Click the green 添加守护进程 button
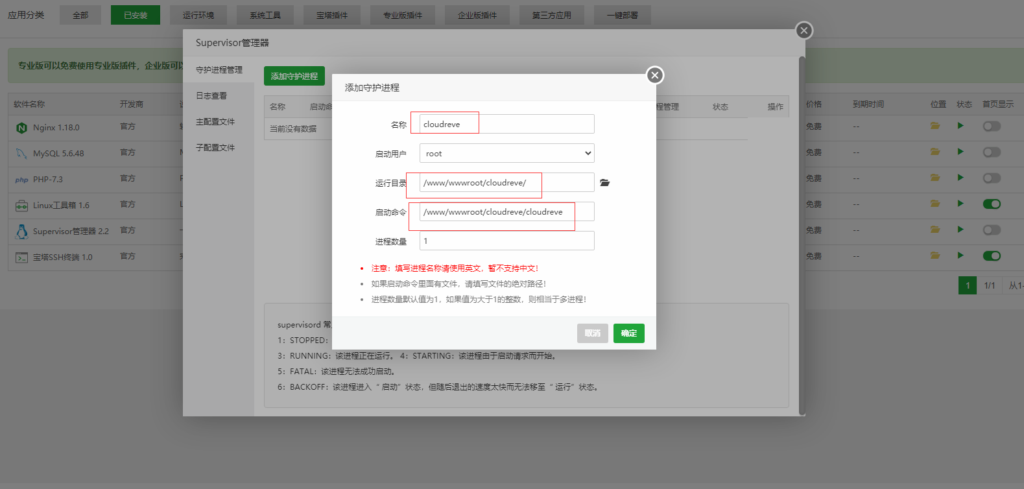Image resolution: width=1024 pixels, height=489 pixels. 294,76
